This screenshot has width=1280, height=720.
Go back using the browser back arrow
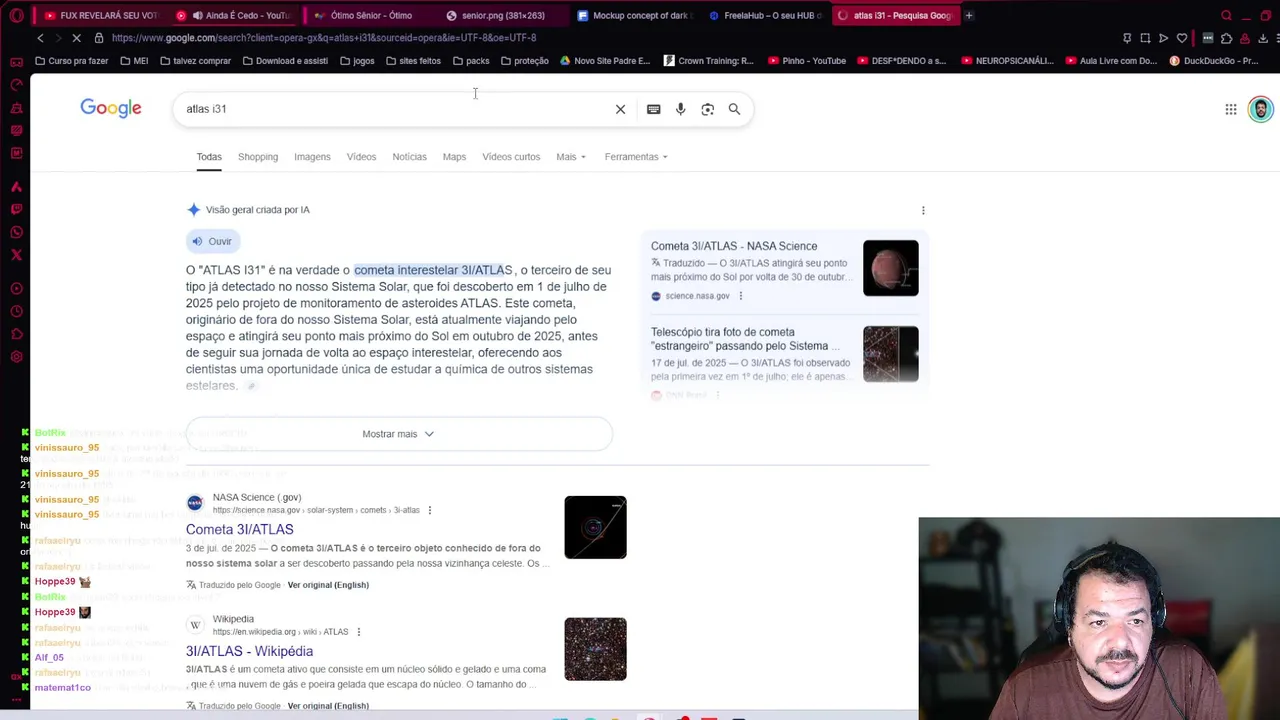40,38
